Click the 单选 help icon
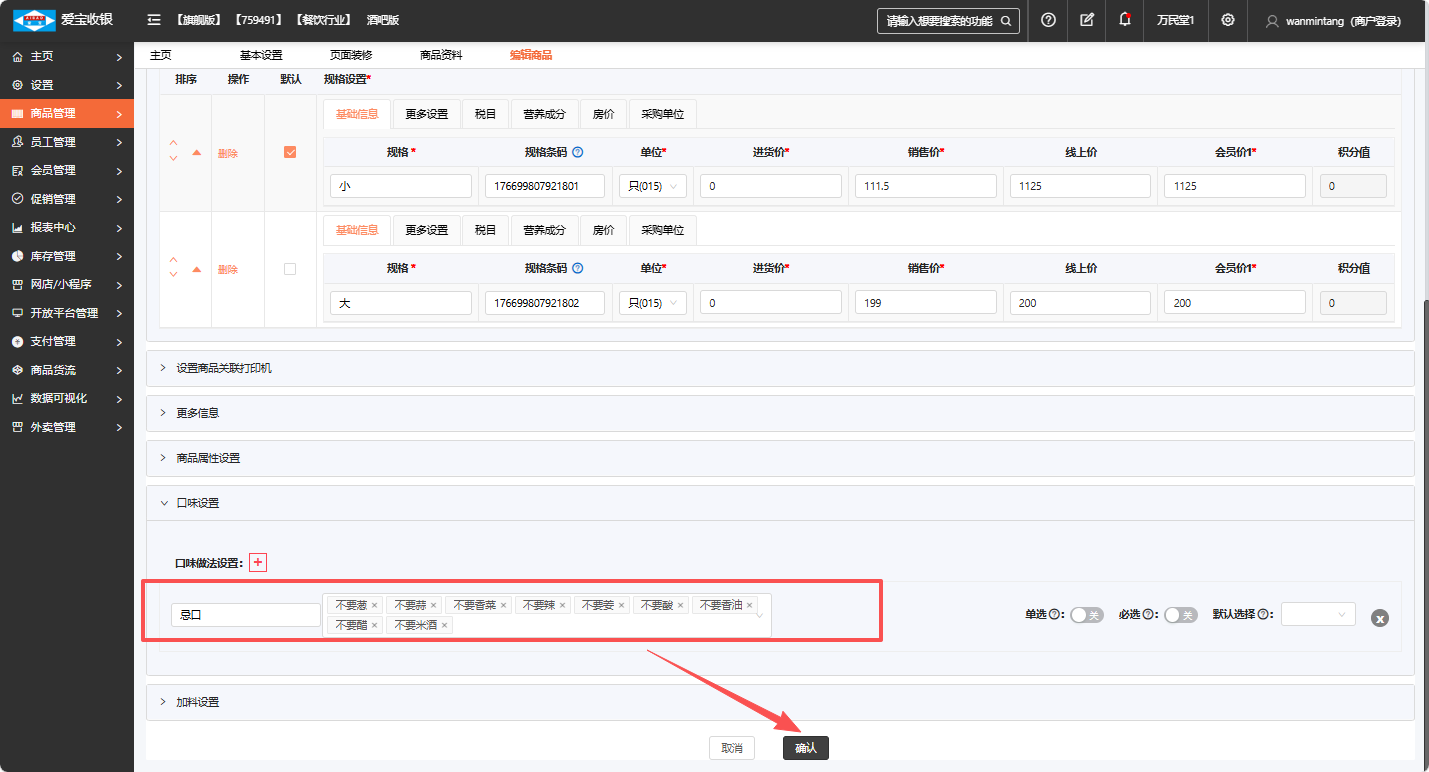 [x=1054, y=615]
